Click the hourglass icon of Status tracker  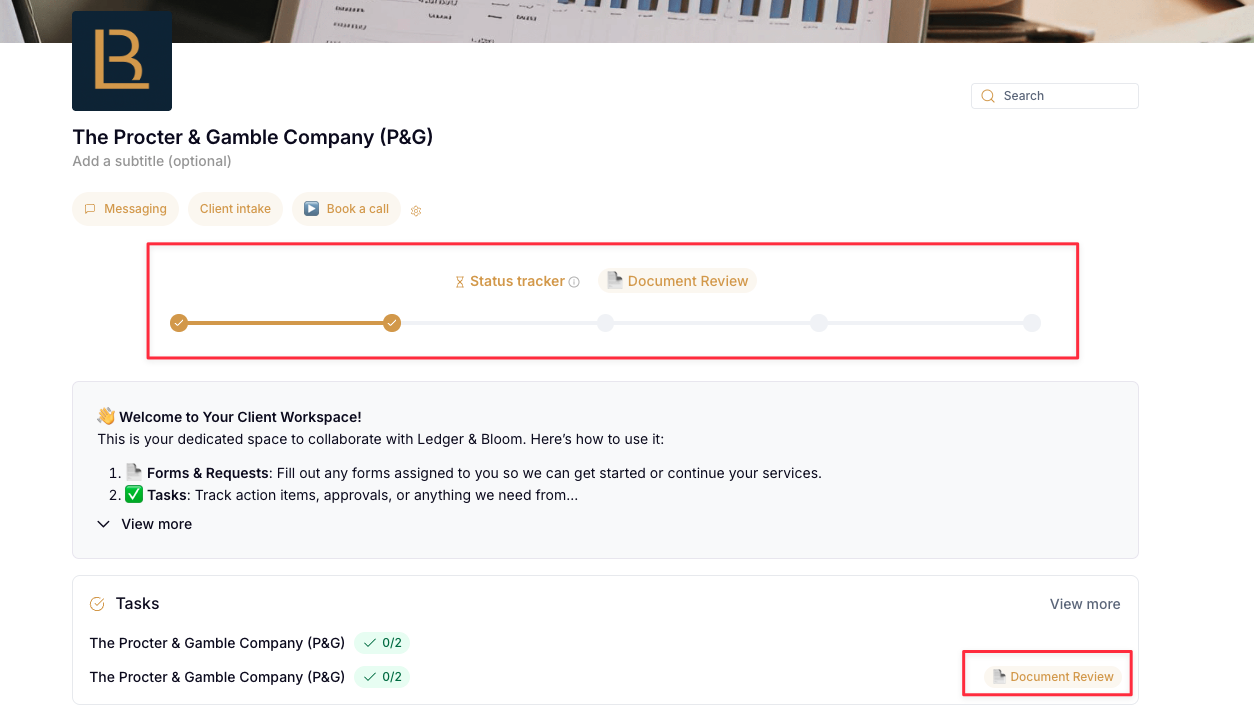point(460,282)
